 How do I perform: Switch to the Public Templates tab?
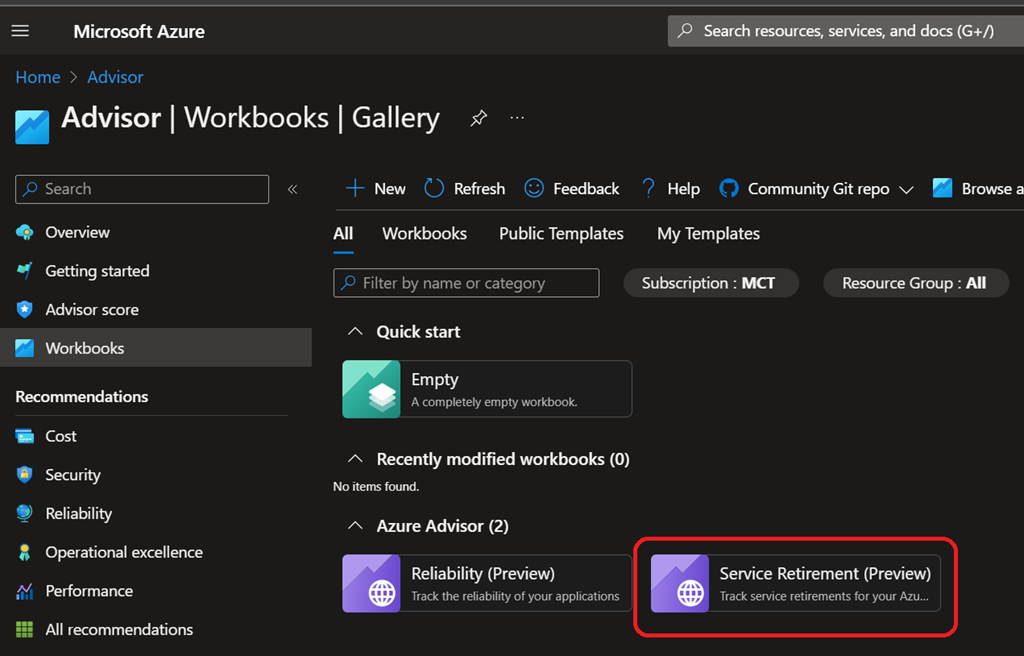tap(561, 233)
